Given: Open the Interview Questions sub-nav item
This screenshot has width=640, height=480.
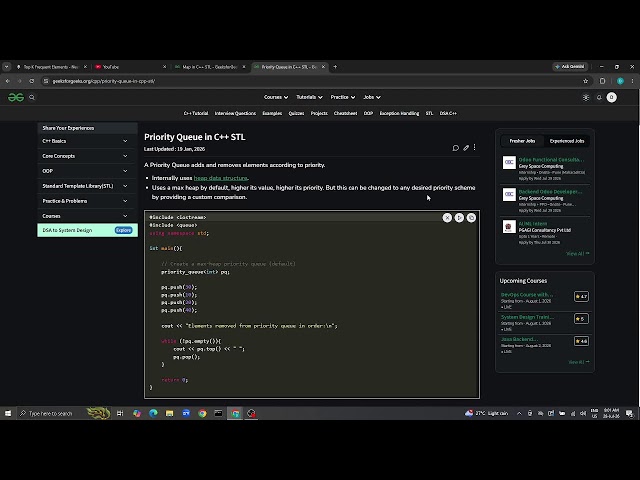Looking at the screenshot, I should coord(235,113).
